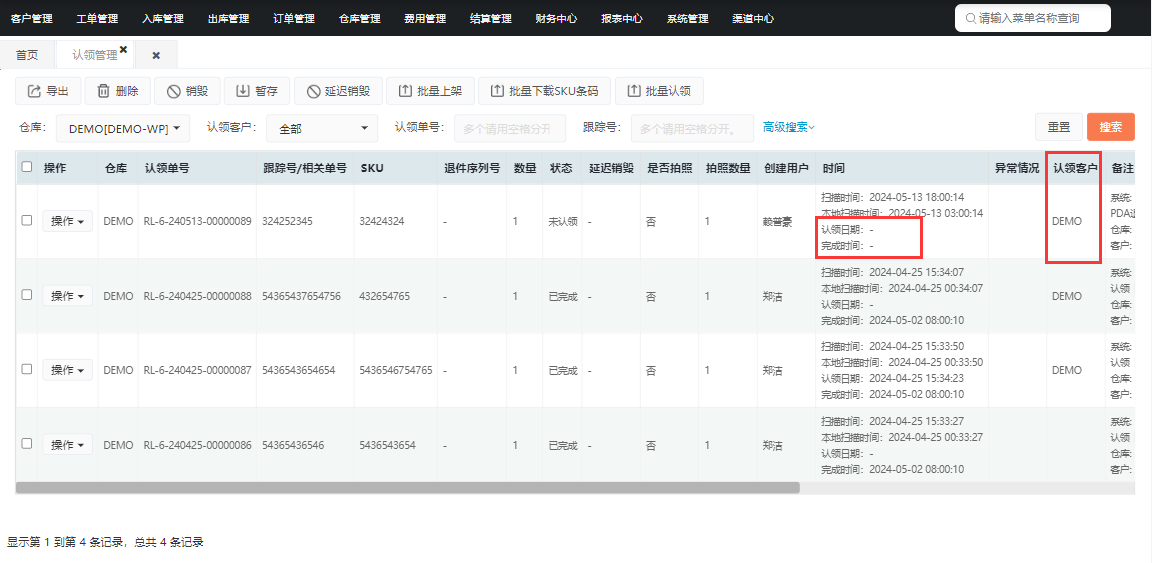Click tracking number 54365436546
This screenshot has width=1152, height=563.
(x=293, y=445)
